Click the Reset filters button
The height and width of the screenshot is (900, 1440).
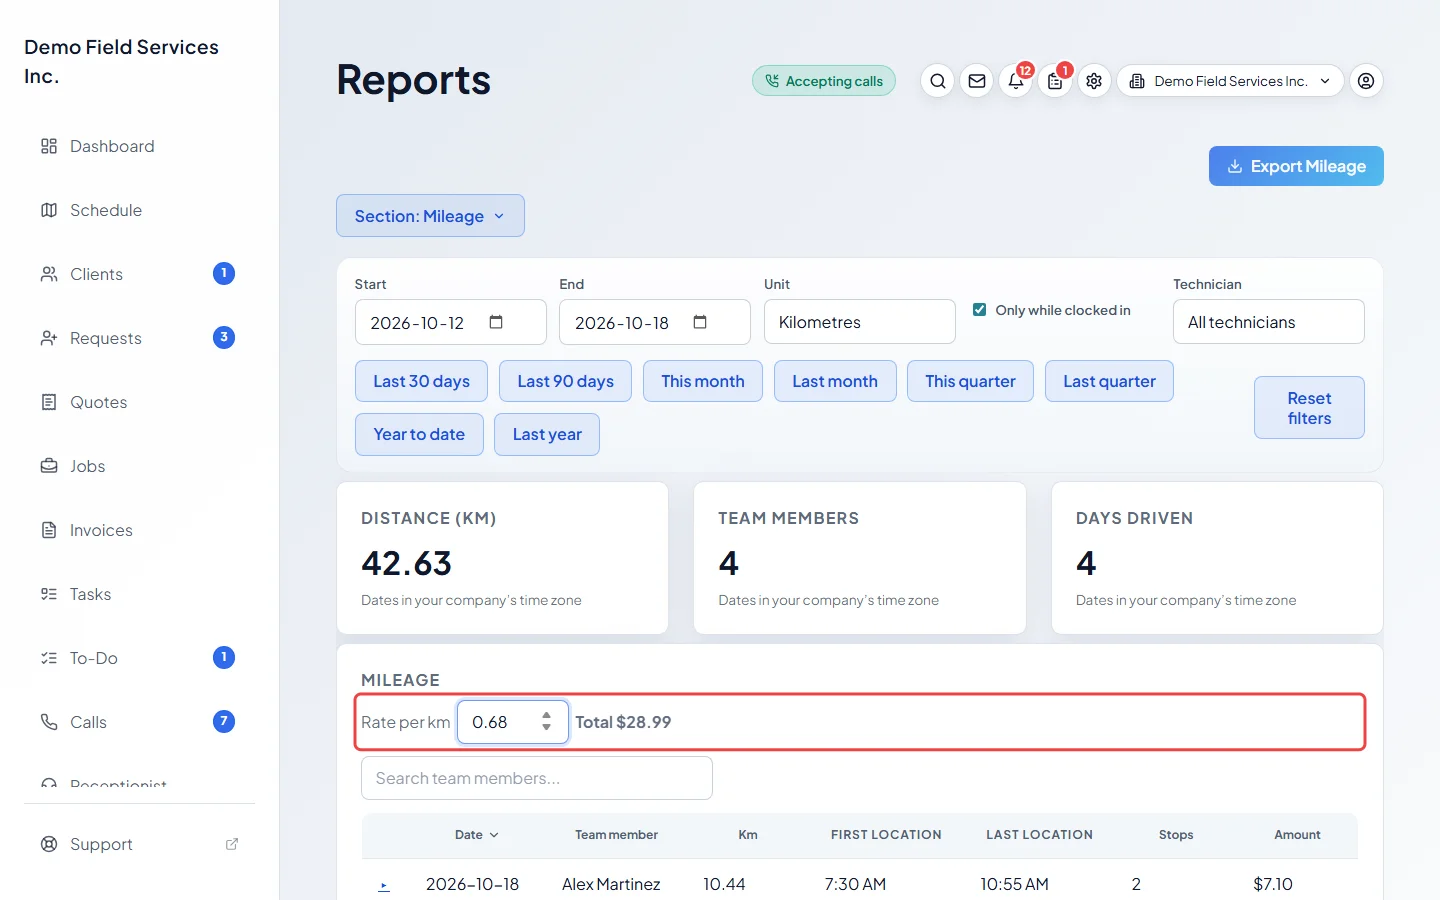pos(1309,408)
